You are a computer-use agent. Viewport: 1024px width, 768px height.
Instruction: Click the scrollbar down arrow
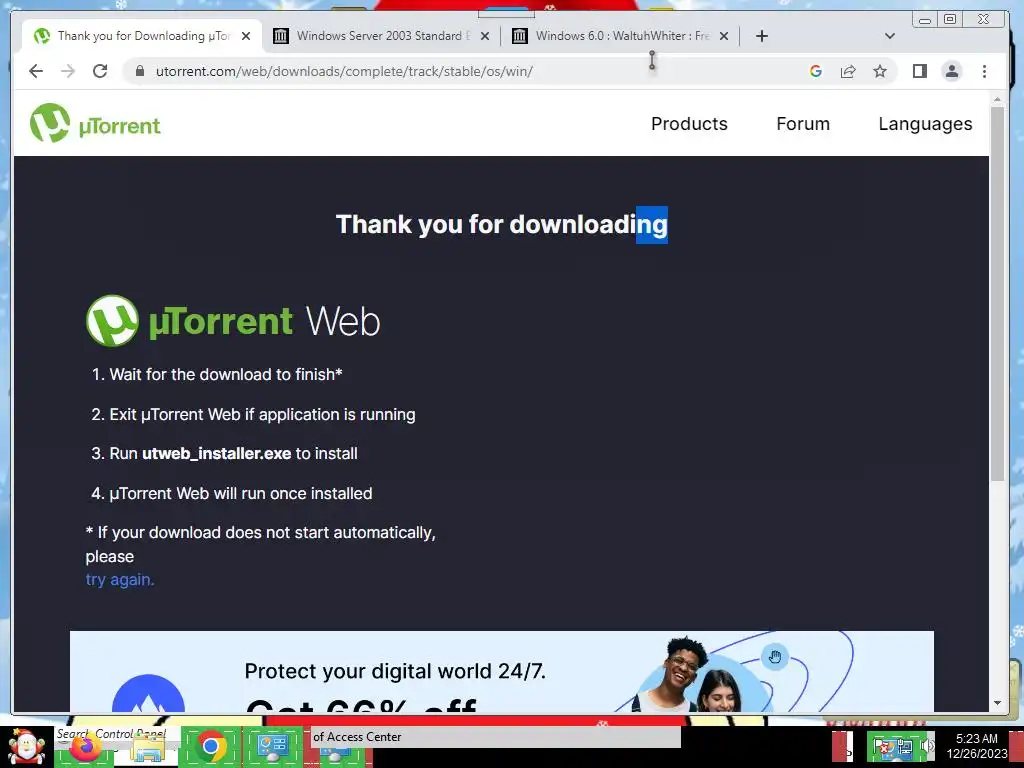[997, 703]
